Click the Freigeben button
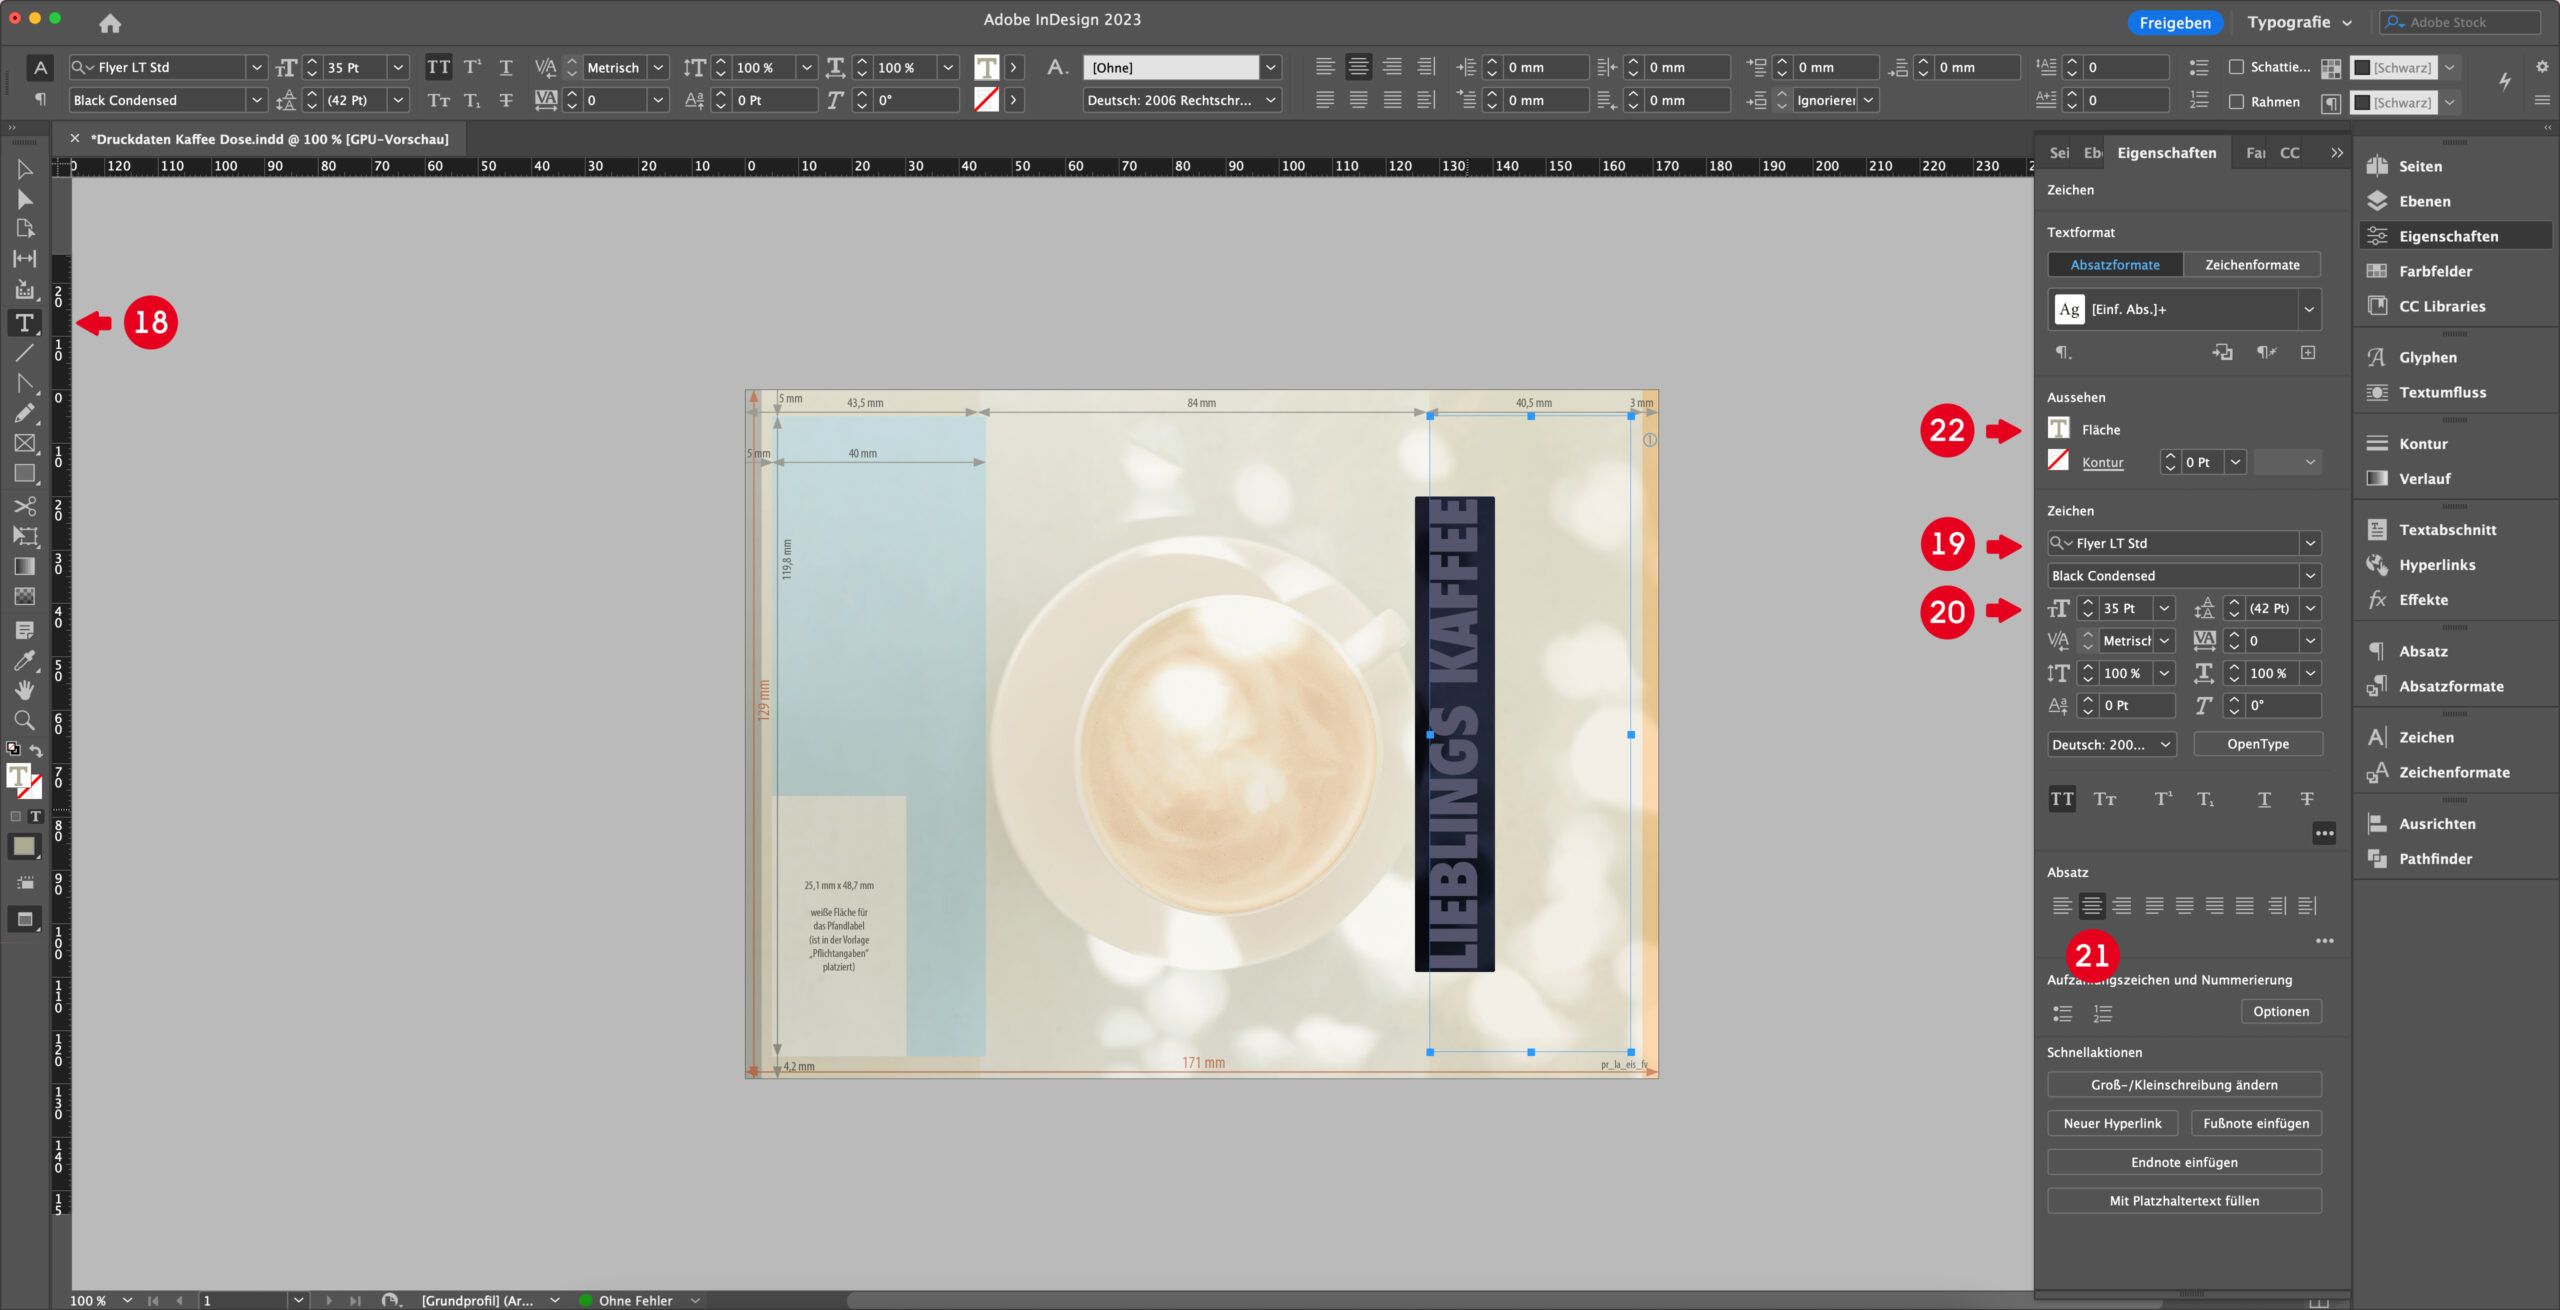2560x1310 pixels. pos(2175,21)
